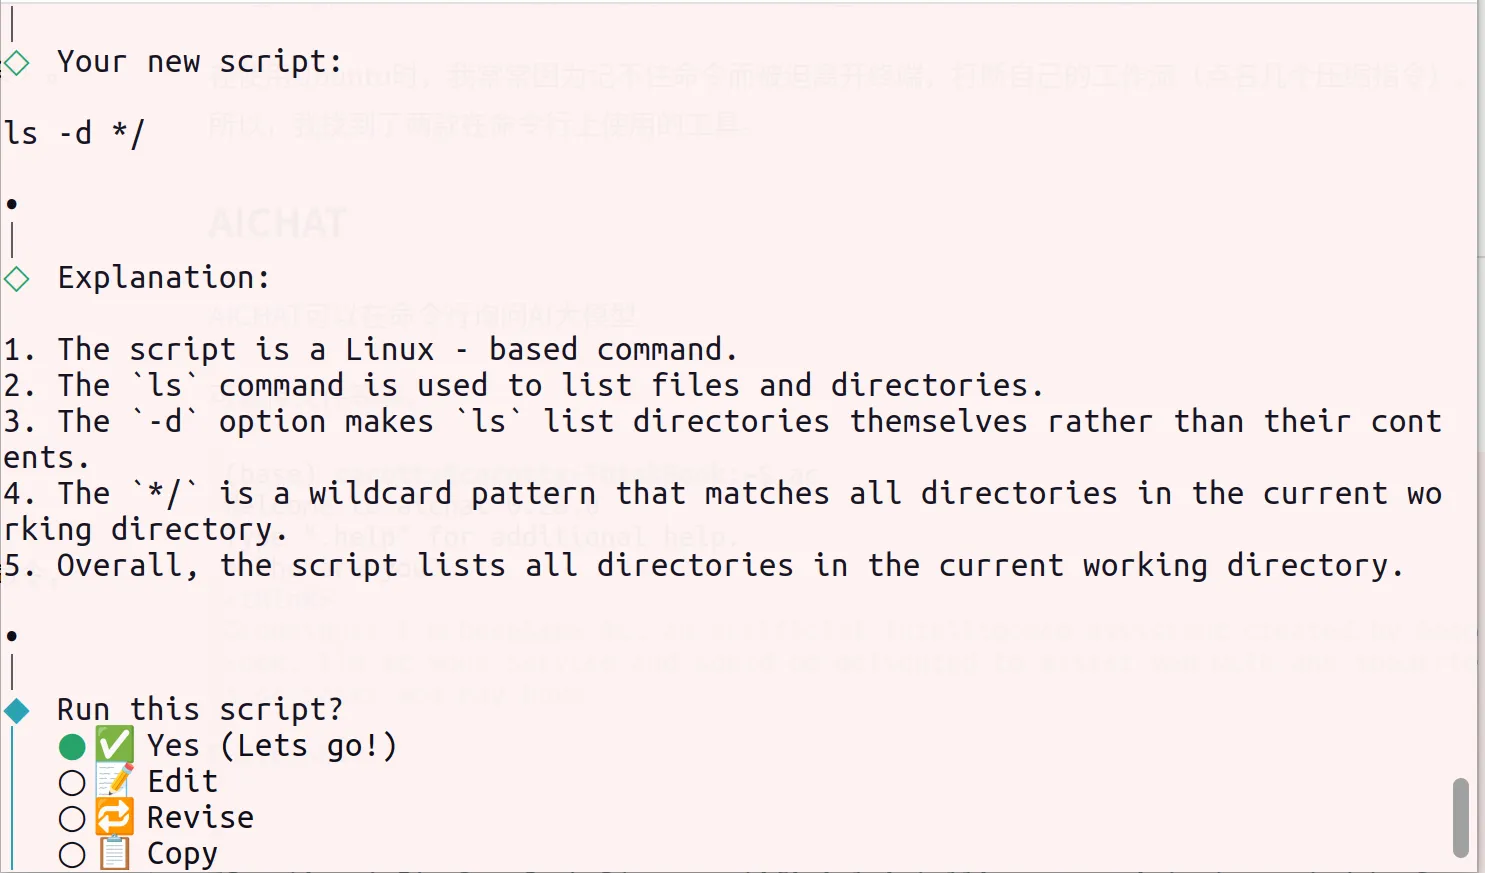Select the Edit radio button
This screenshot has width=1485, height=873.
tap(72, 783)
